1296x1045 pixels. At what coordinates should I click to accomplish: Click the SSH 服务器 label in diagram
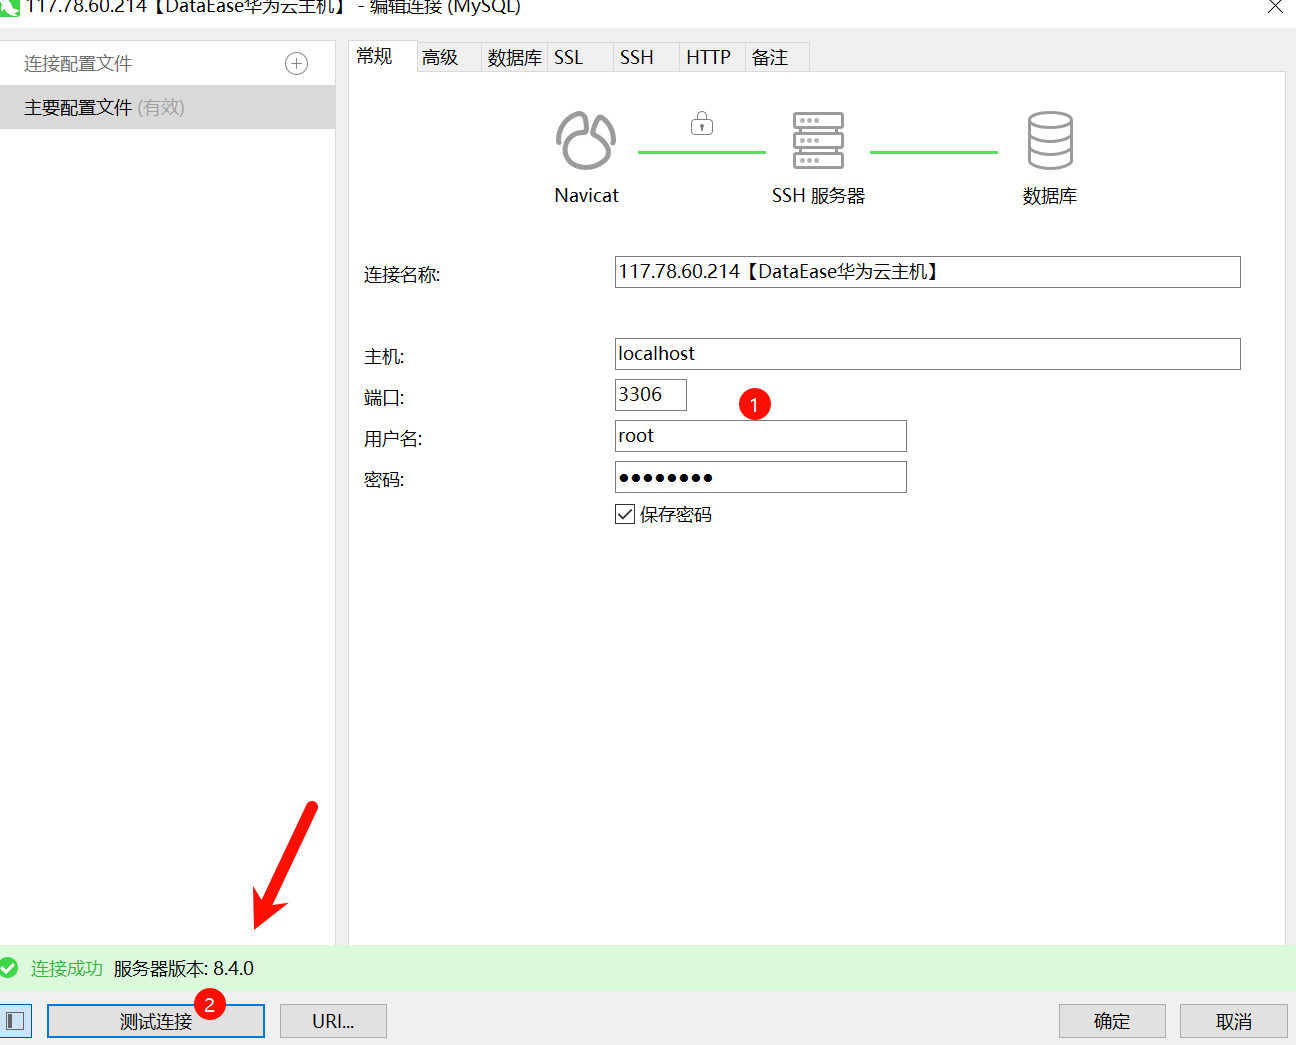[818, 196]
